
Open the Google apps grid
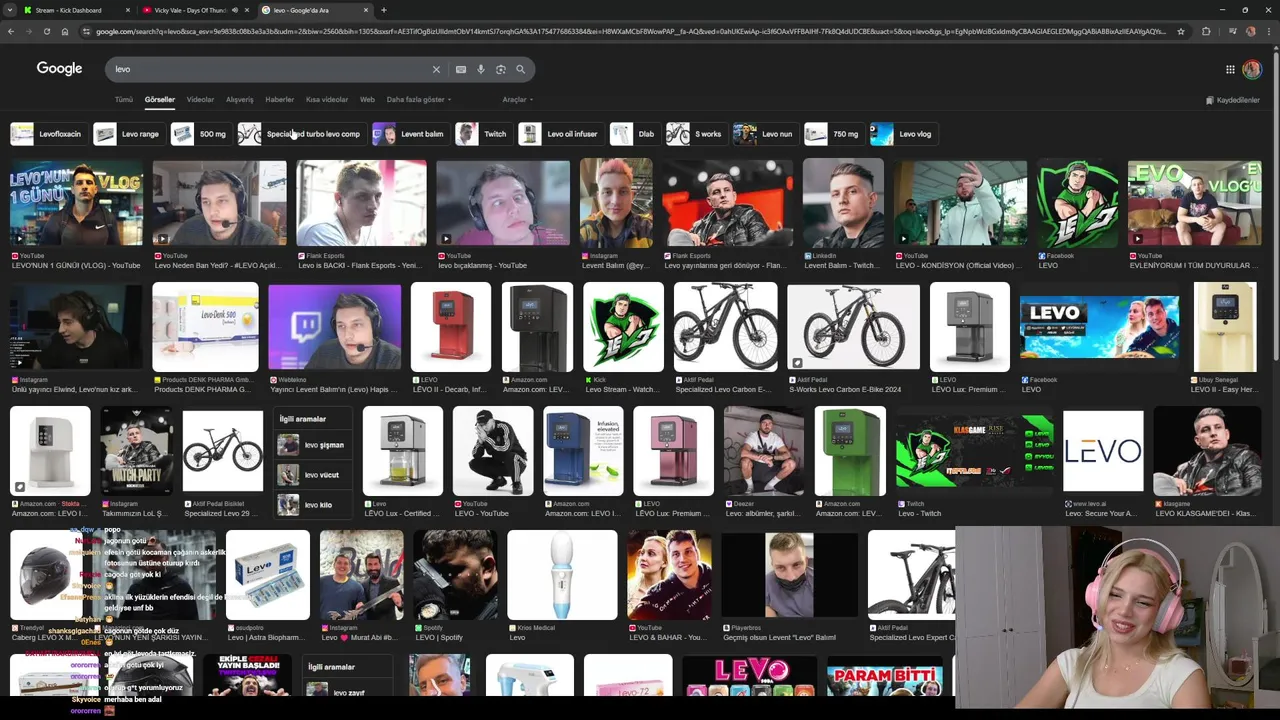(x=1230, y=69)
